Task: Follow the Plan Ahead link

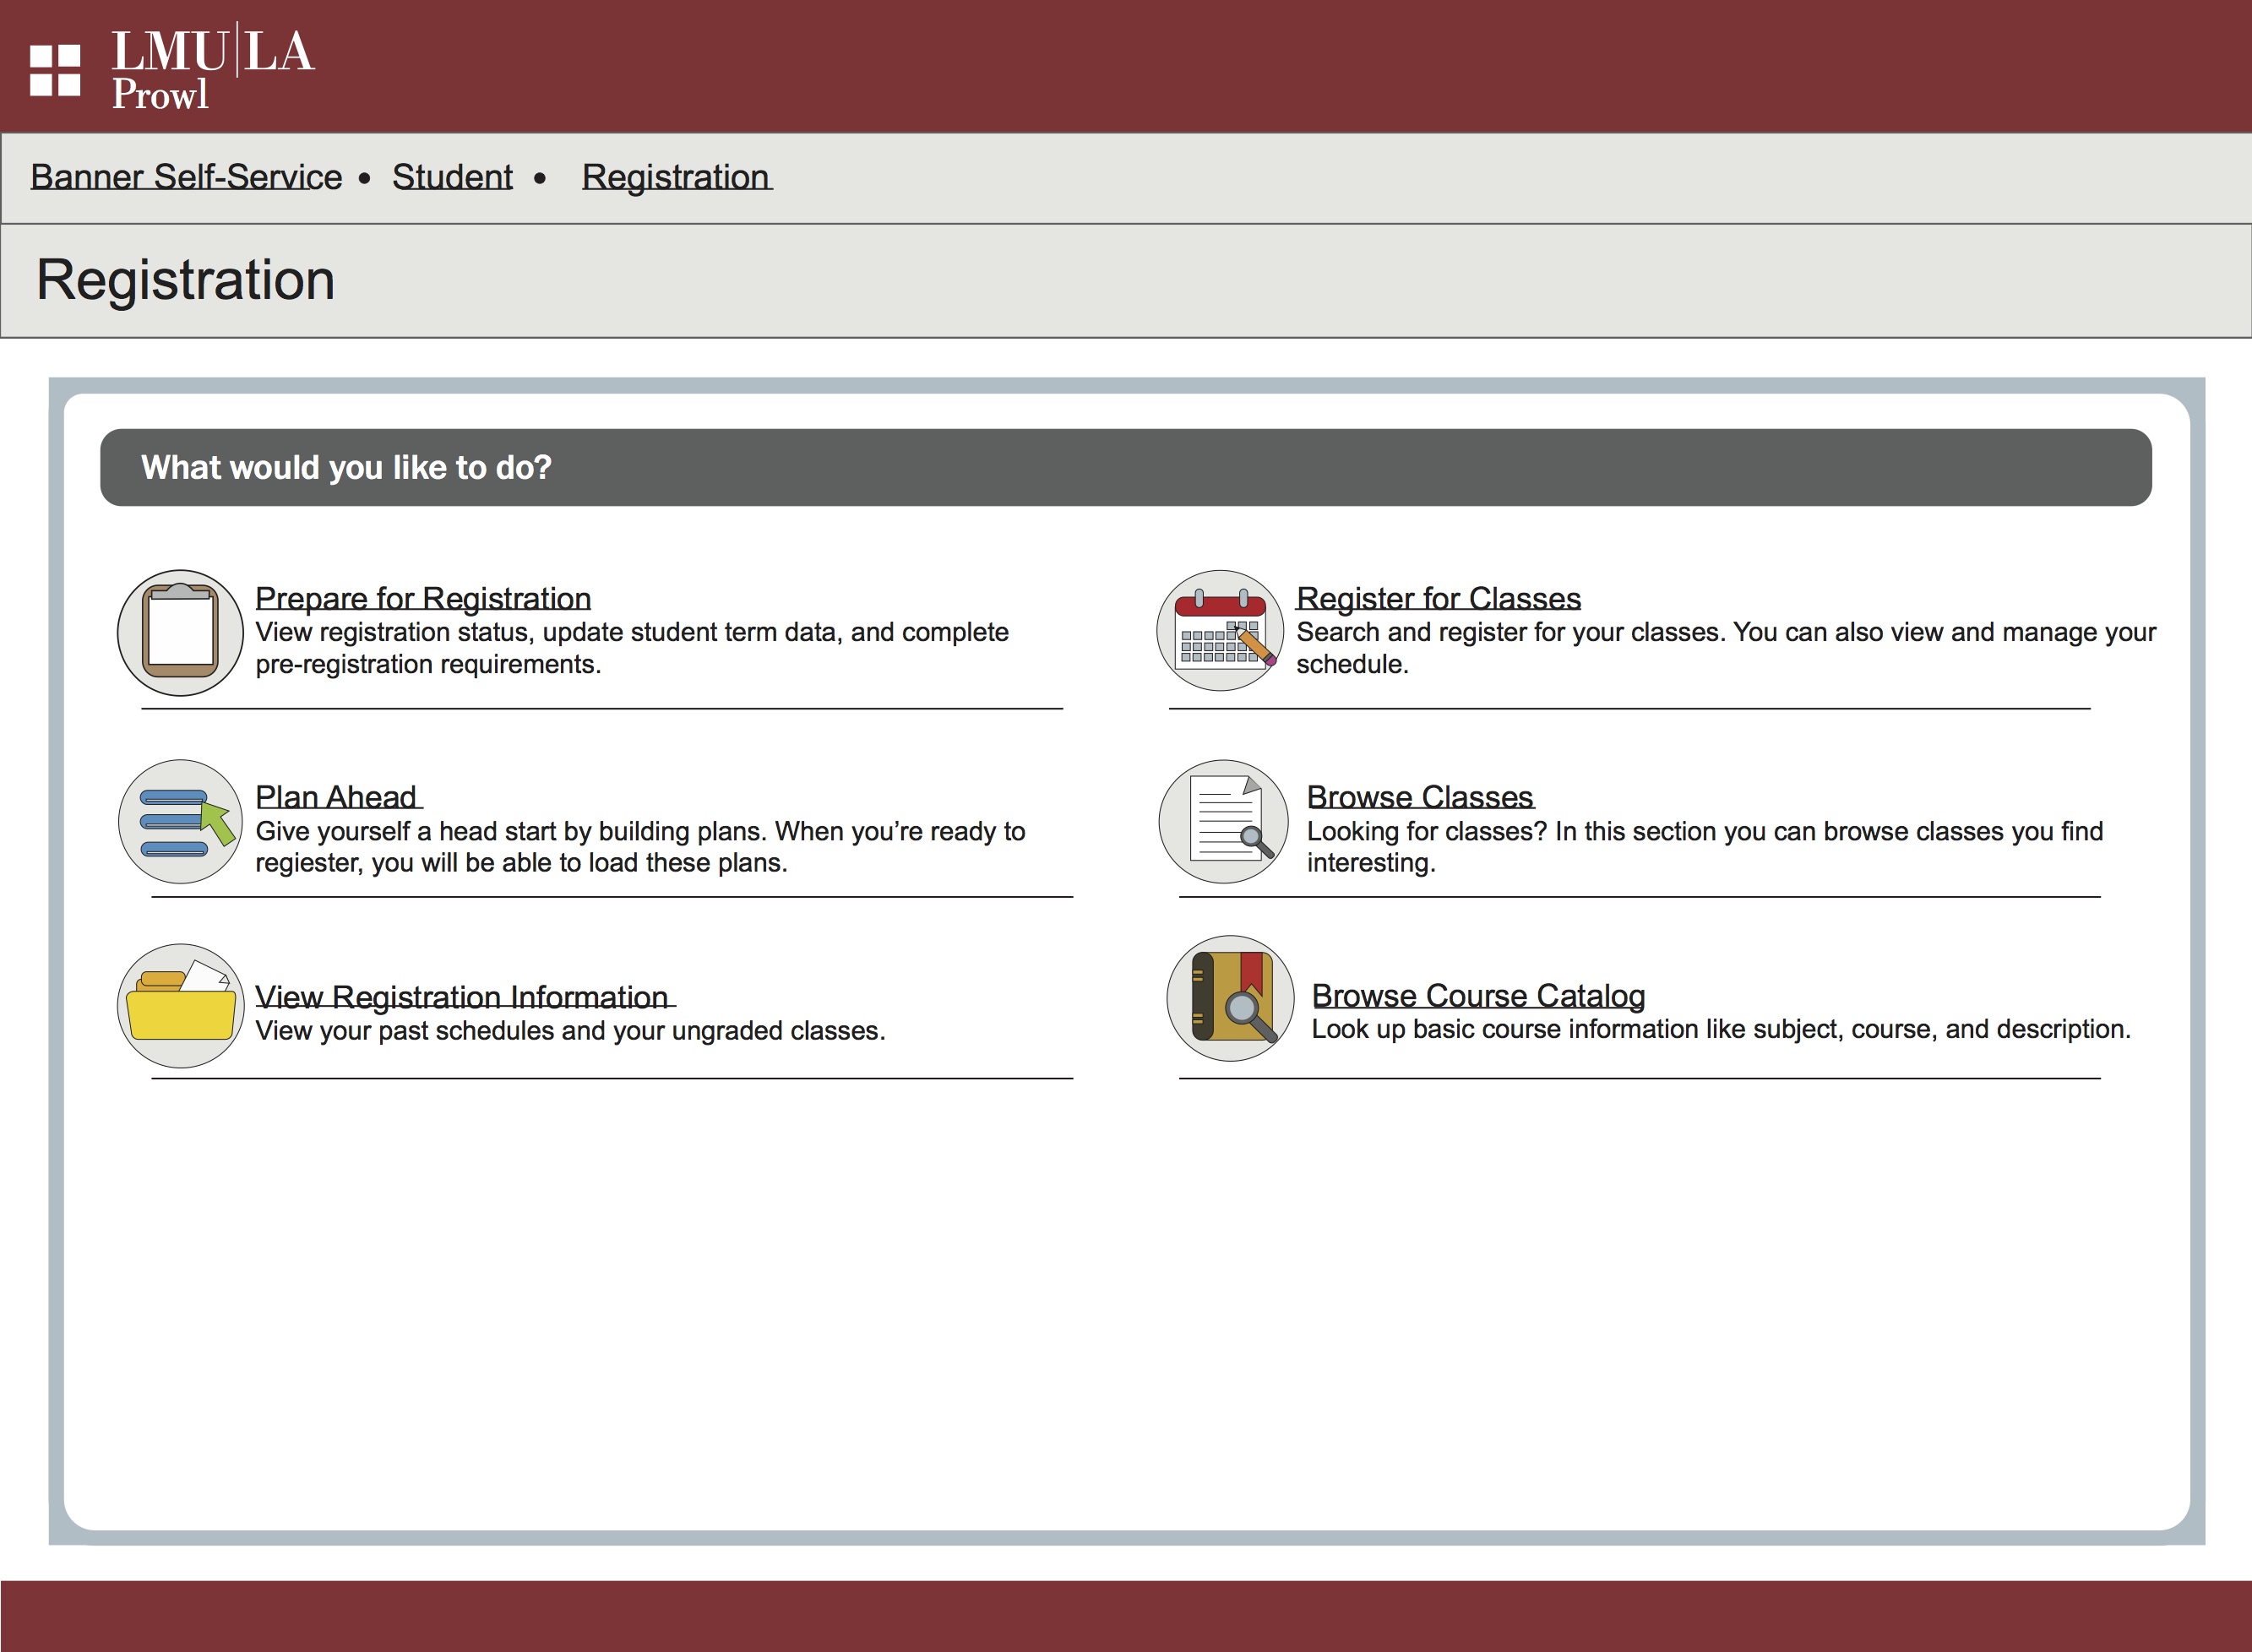Action: point(336,797)
